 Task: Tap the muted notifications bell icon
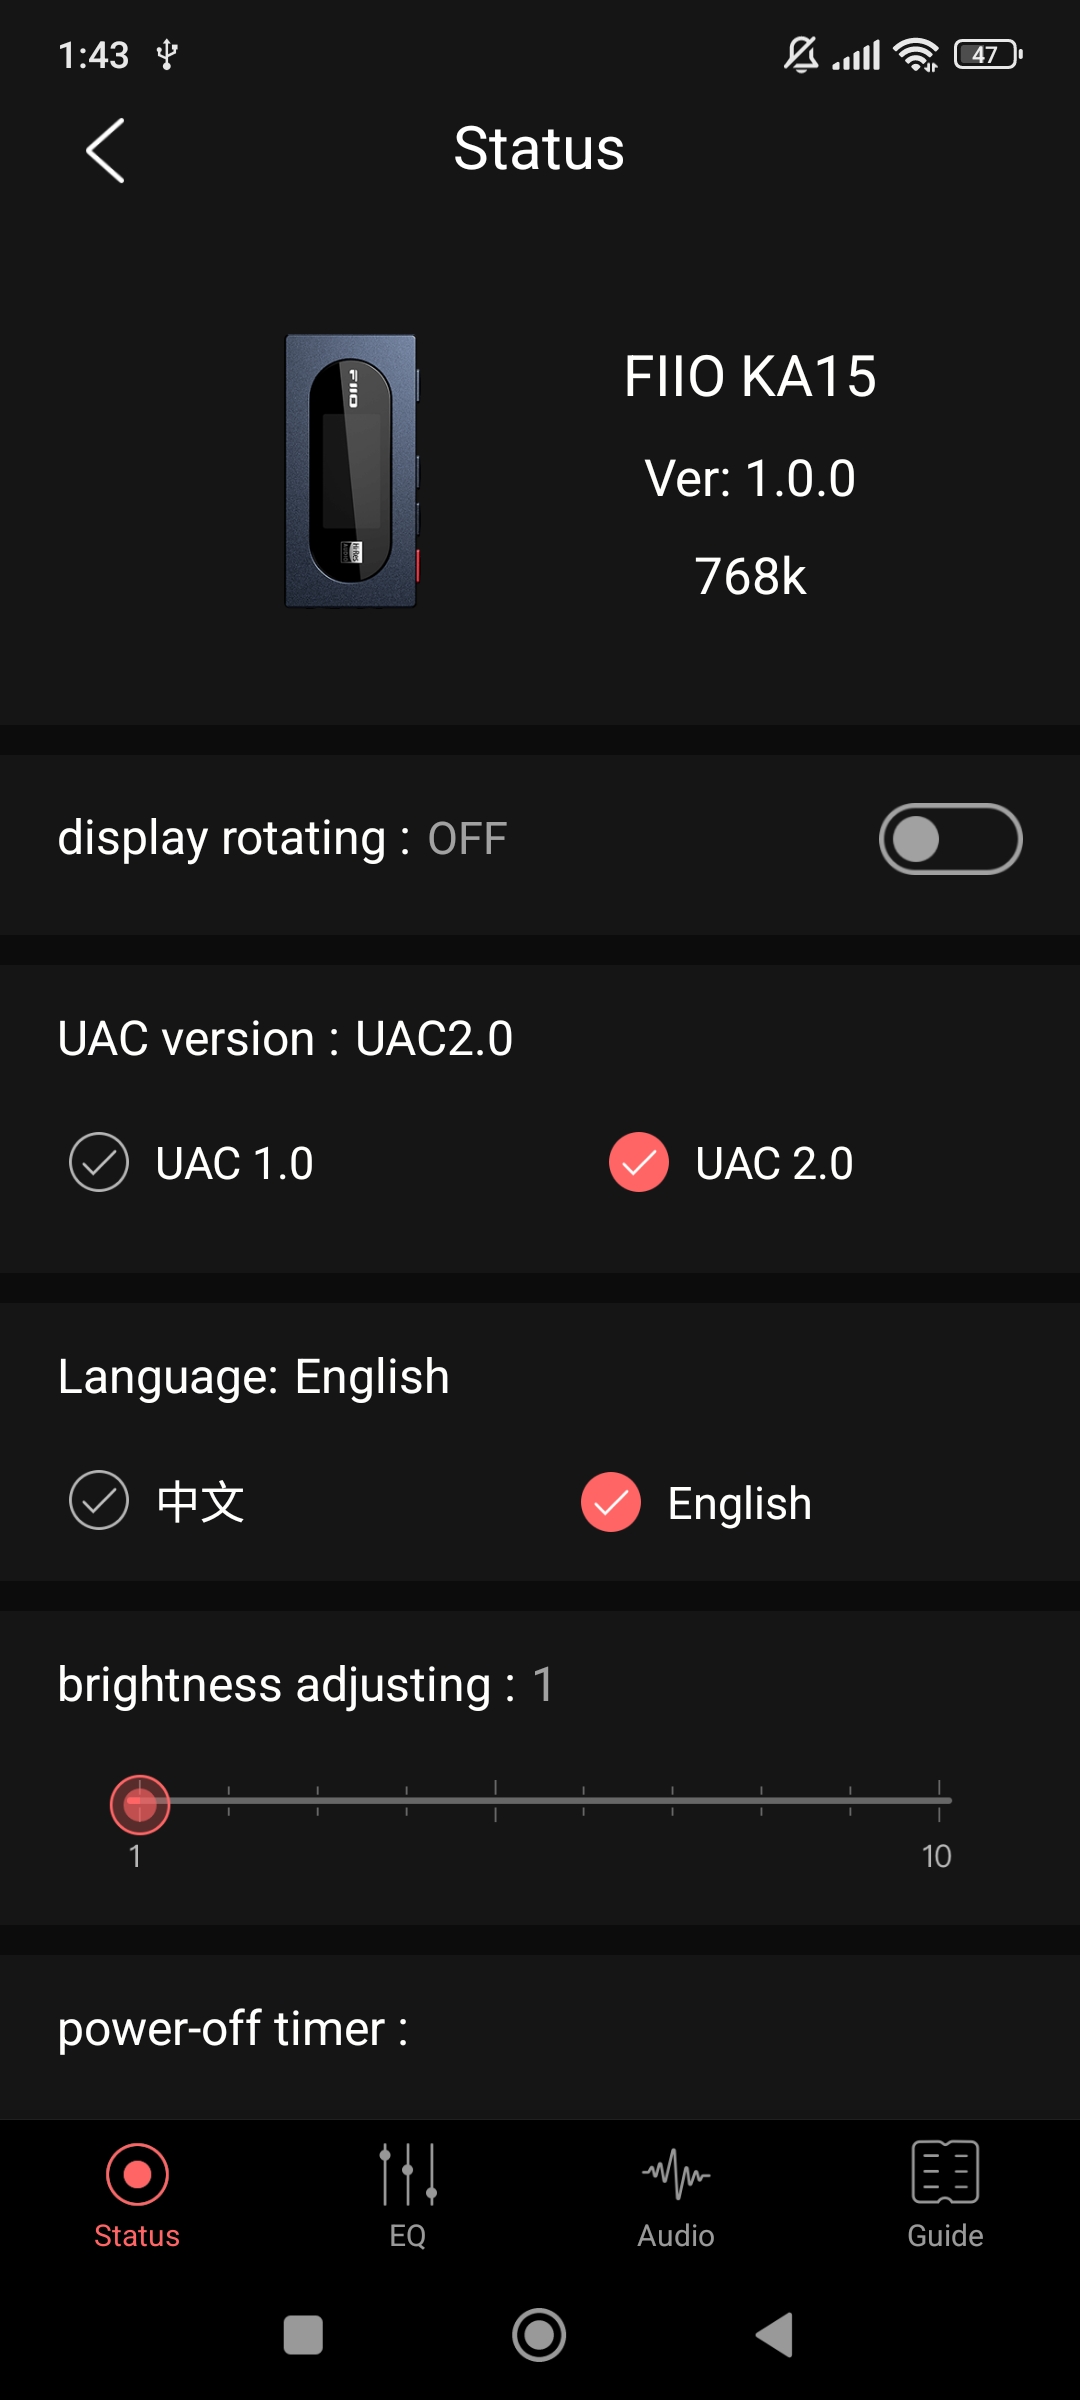[x=801, y=55]
